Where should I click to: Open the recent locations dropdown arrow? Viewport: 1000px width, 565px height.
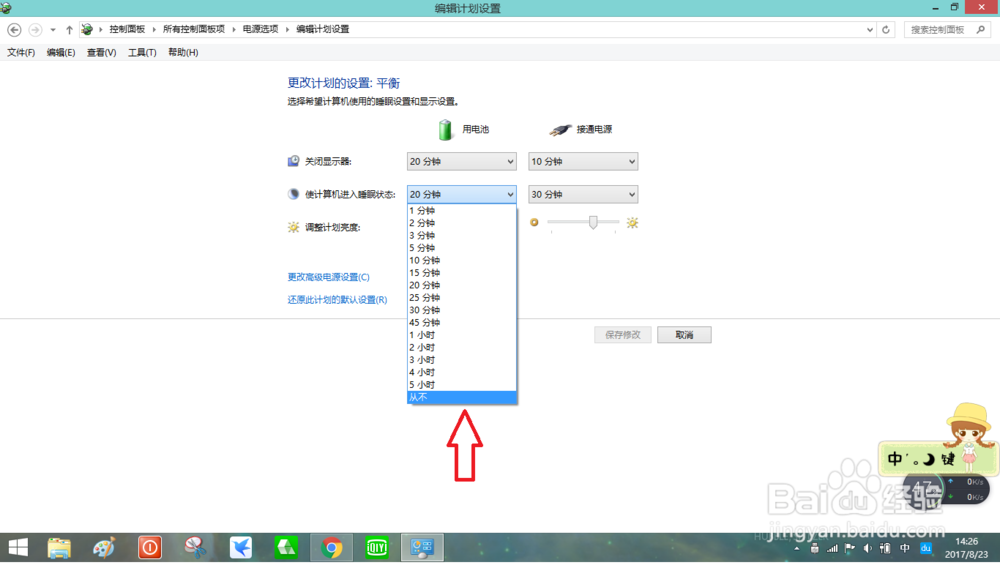coord(53,29)
